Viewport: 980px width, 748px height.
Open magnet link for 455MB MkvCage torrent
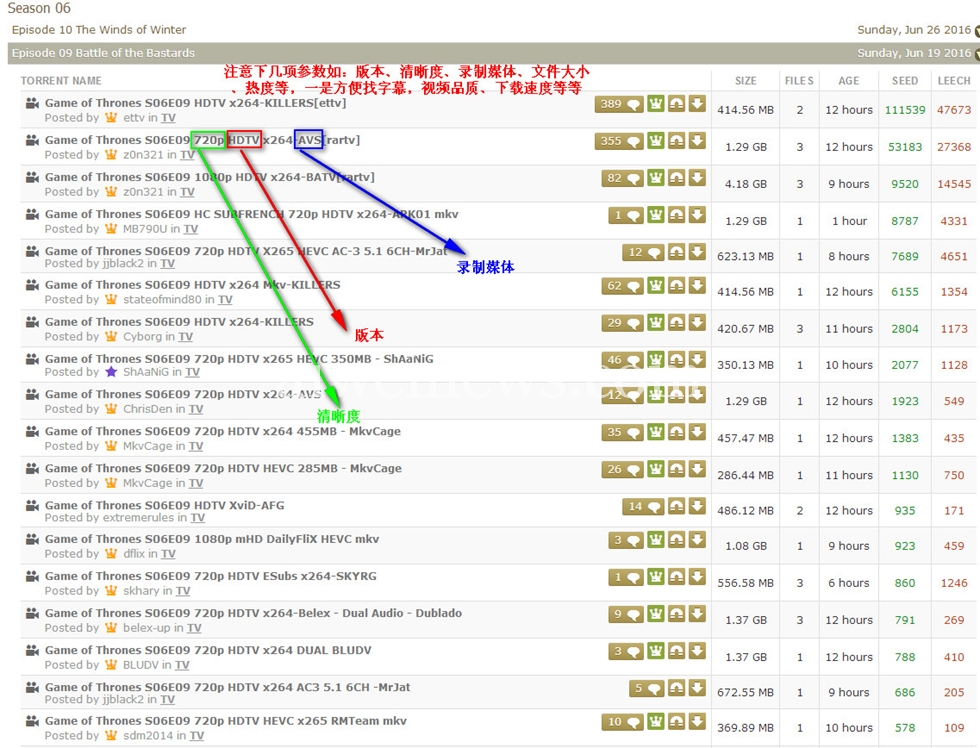pos(676,432)
